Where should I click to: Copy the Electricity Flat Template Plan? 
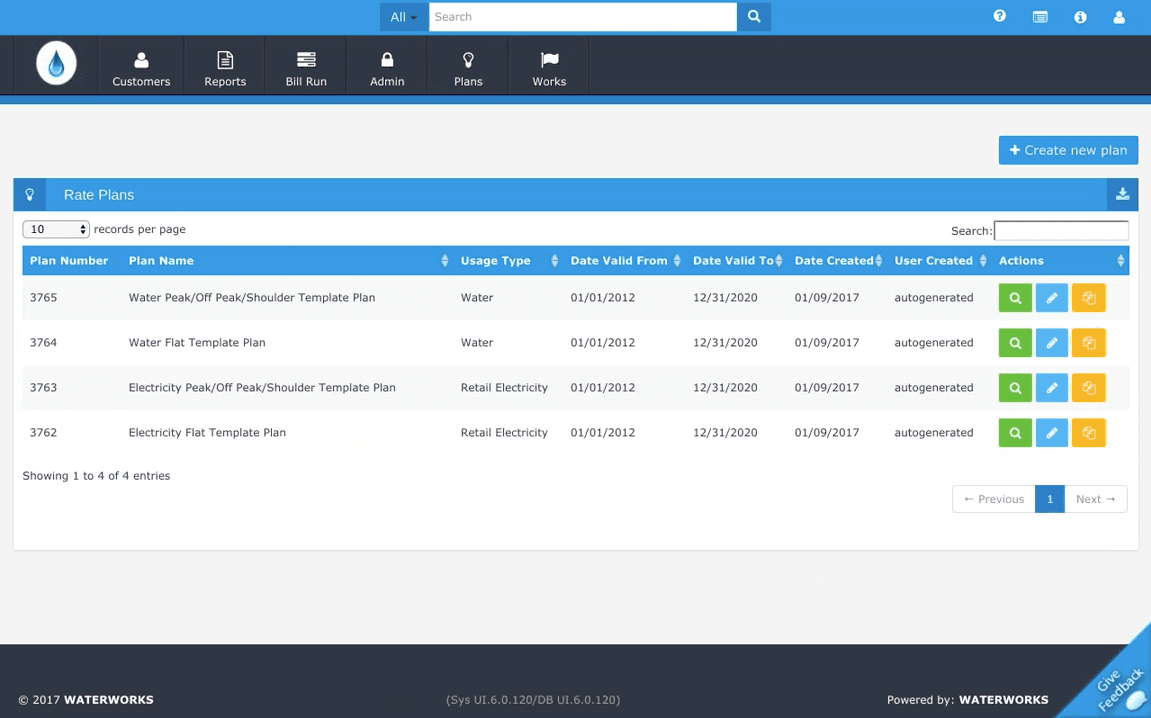[1089, 433]
